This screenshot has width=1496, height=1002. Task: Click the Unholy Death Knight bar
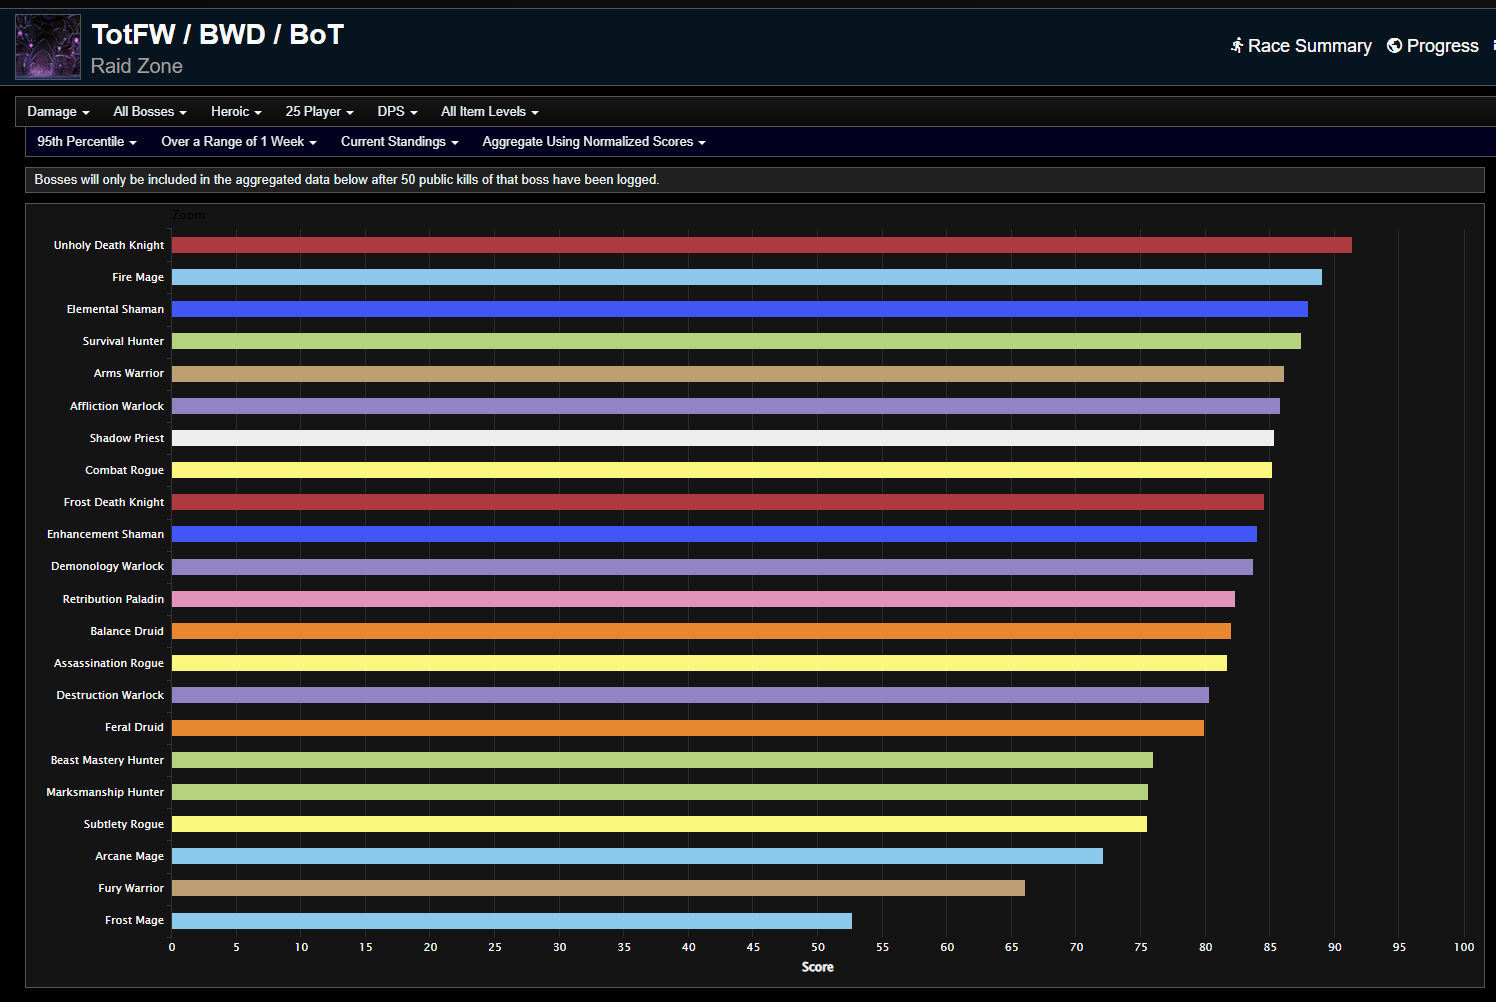pyautogui.click(x=762, y=245)
